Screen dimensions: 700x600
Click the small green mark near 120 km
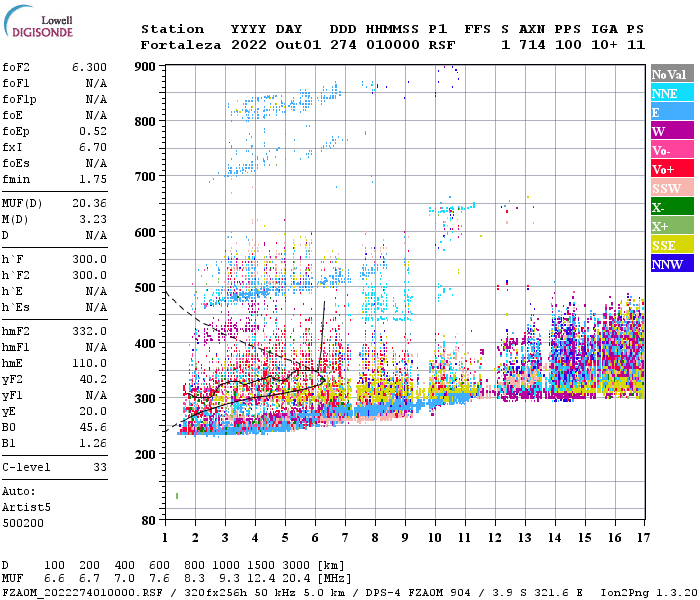[177, 496]
